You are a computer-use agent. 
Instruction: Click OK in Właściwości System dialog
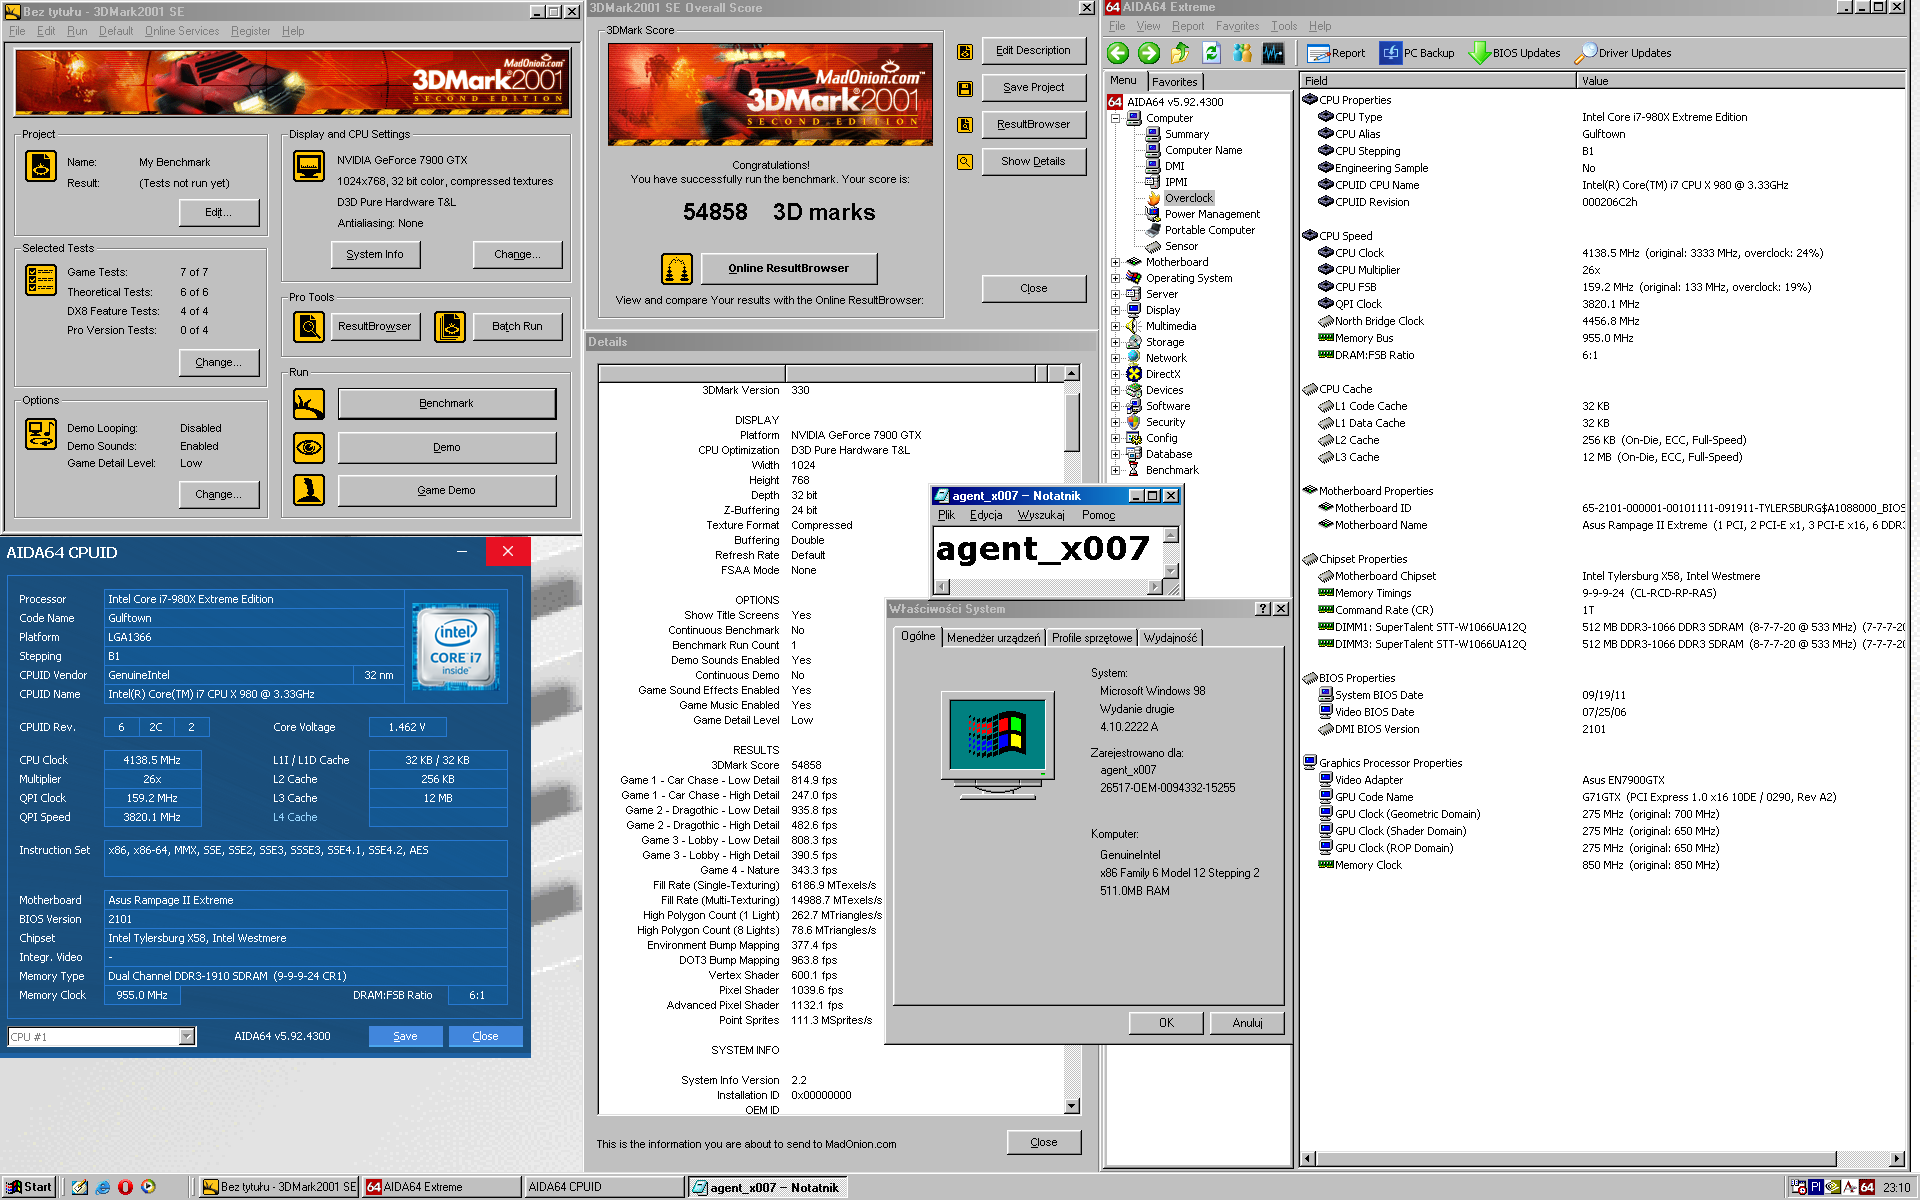click(x=1166, y=1023)
